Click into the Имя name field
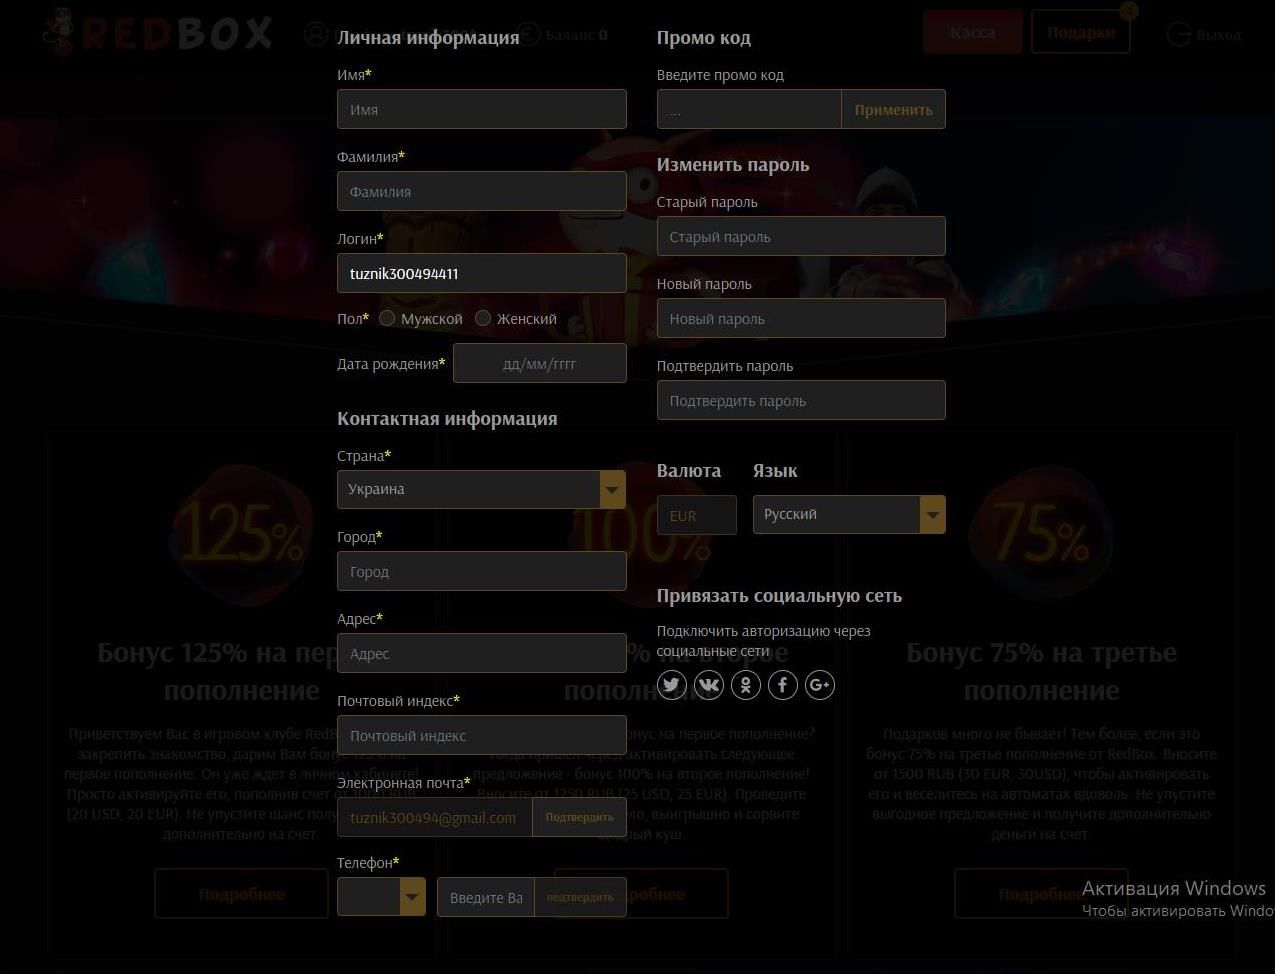Image resolution: width=1275 pixels, height=974 pixels. 481,110
